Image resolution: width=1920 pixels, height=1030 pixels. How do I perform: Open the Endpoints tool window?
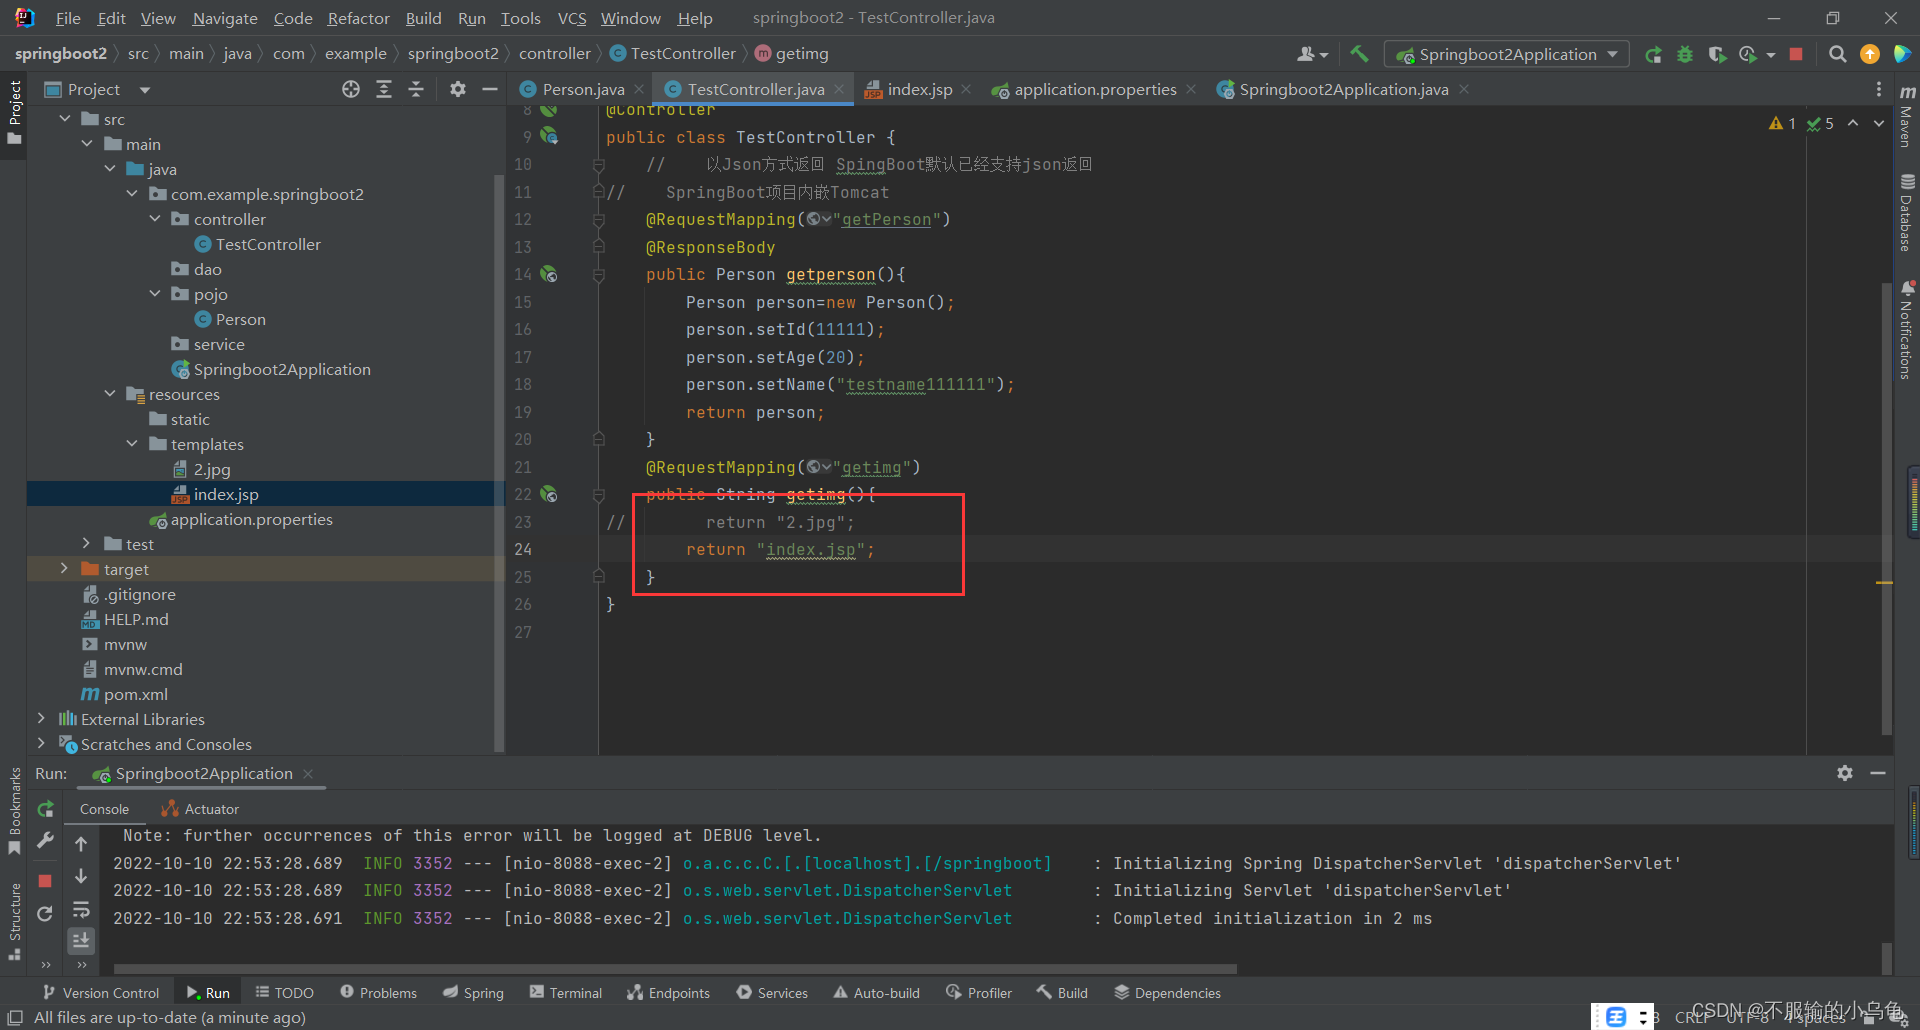click(668, 992)
